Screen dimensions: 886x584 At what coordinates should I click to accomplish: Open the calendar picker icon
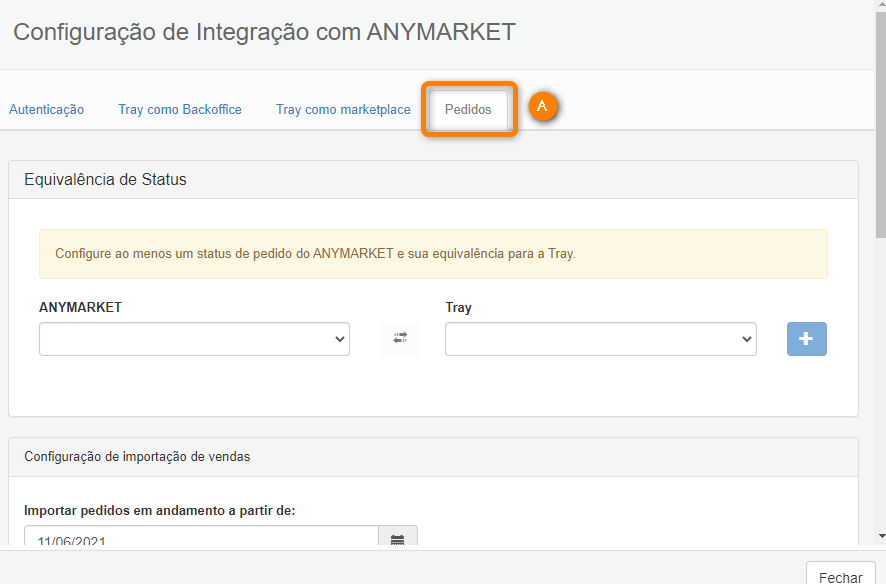pyautogui.click(x=398, y=537)
